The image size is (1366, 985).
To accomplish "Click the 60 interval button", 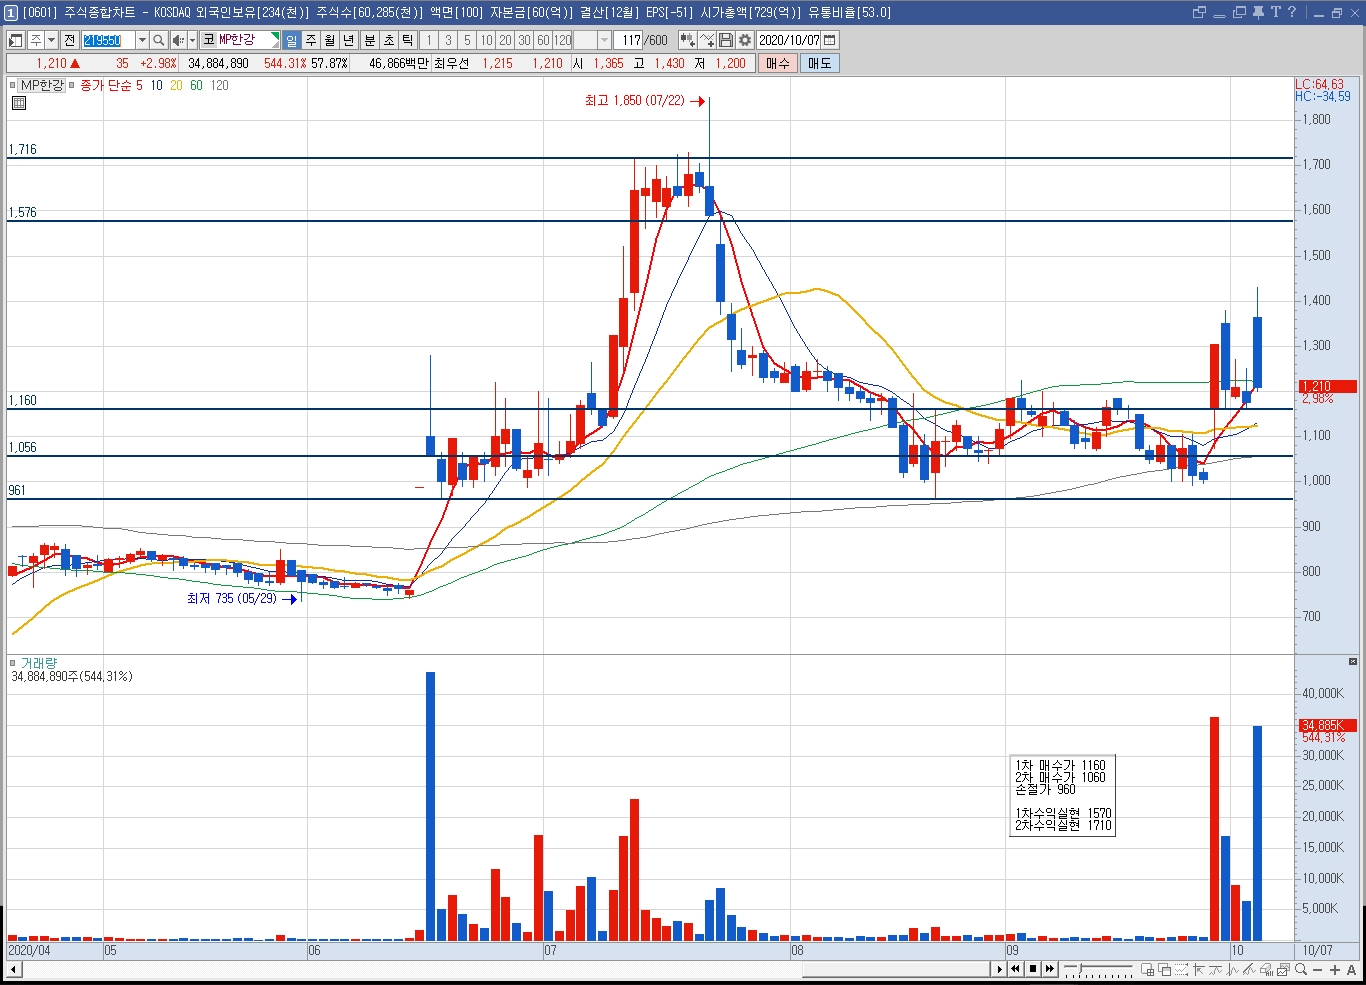I will (543, 40).
